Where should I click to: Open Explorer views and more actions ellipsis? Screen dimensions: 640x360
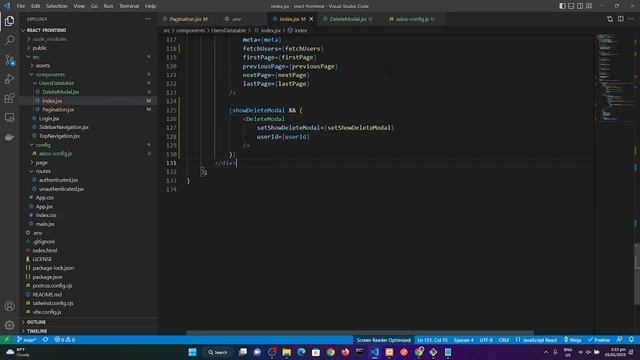click(x=148, y=19)
